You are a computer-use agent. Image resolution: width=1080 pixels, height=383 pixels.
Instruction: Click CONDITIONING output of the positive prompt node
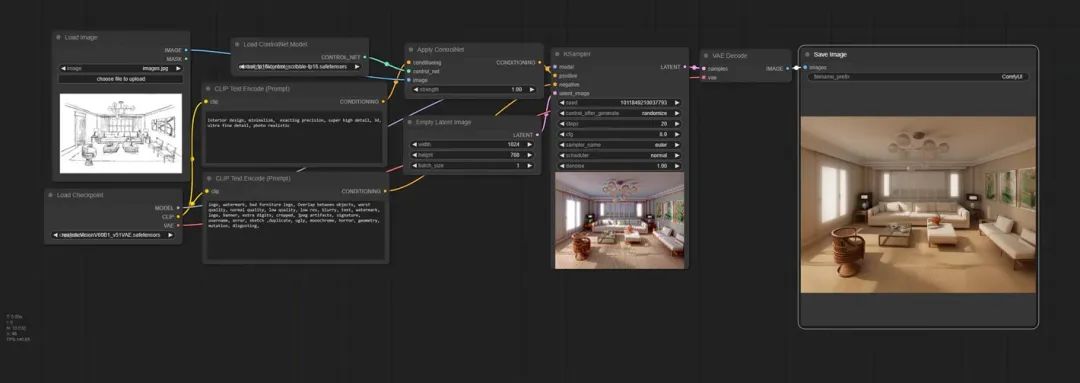[384, 101]
